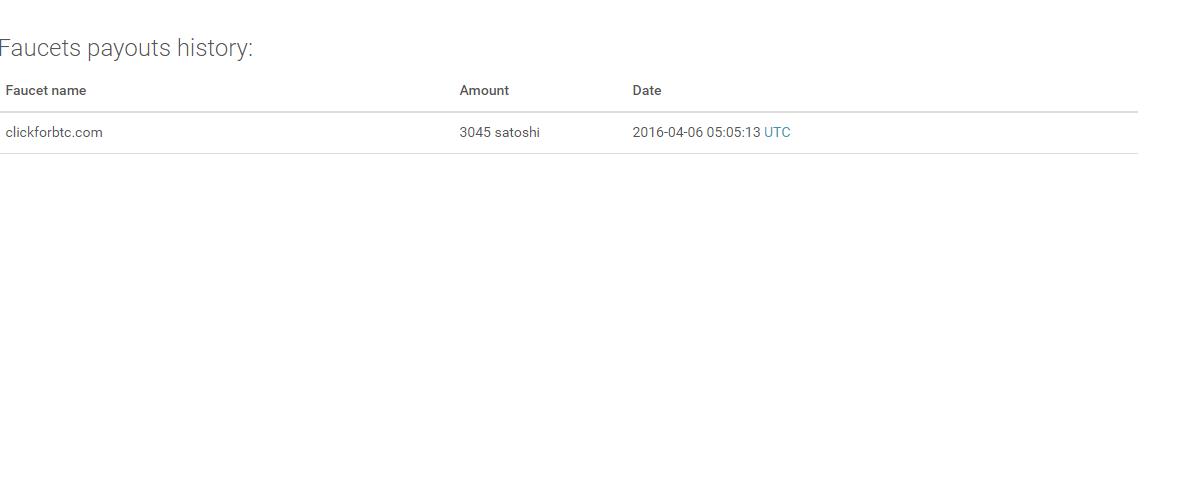Click the date 2016-04-06 in the row
1181x480 pixels.
click(668, 133)
